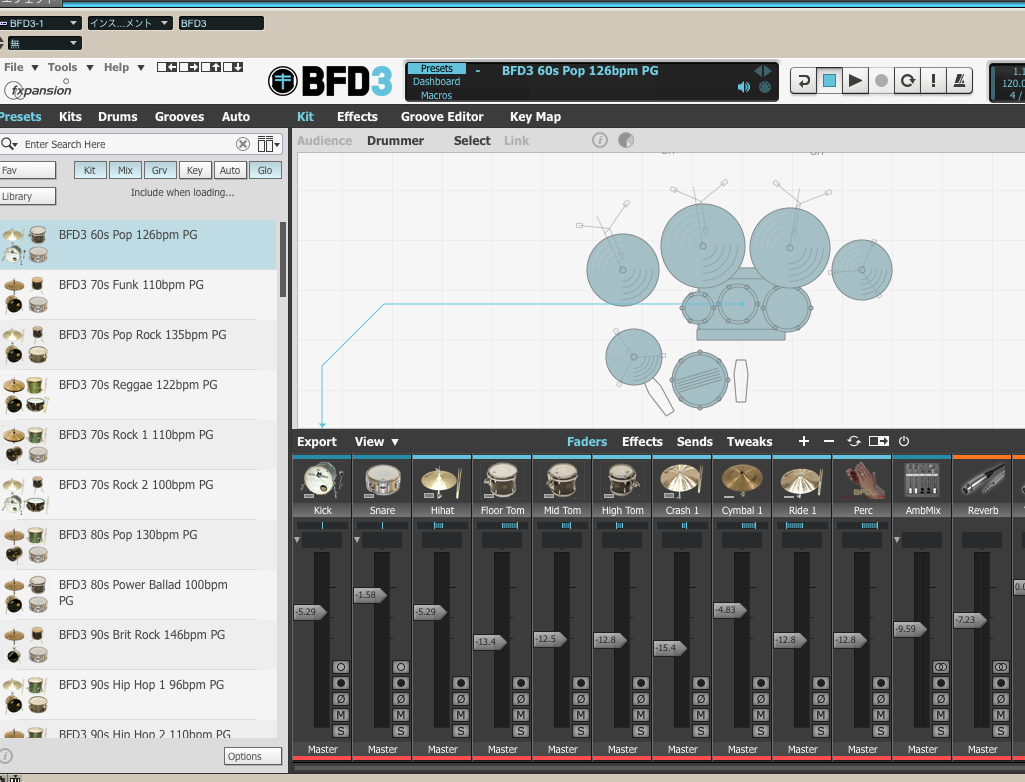Screen dimensions: 1025x782
Task: Toggle the Kit preset filter
Action: click(90, 170)
